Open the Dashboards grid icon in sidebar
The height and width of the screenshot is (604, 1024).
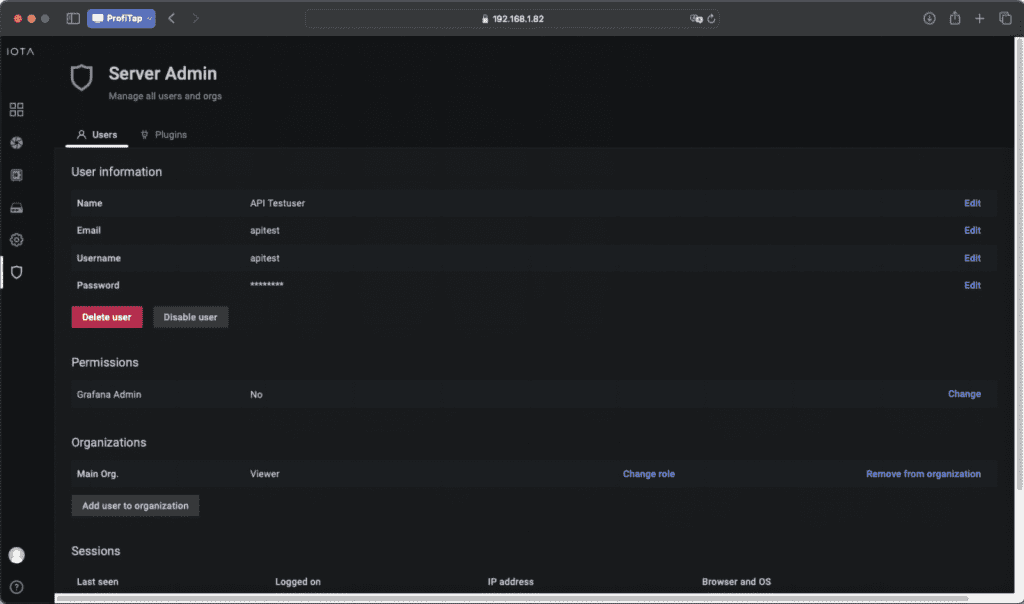[16, 110]
